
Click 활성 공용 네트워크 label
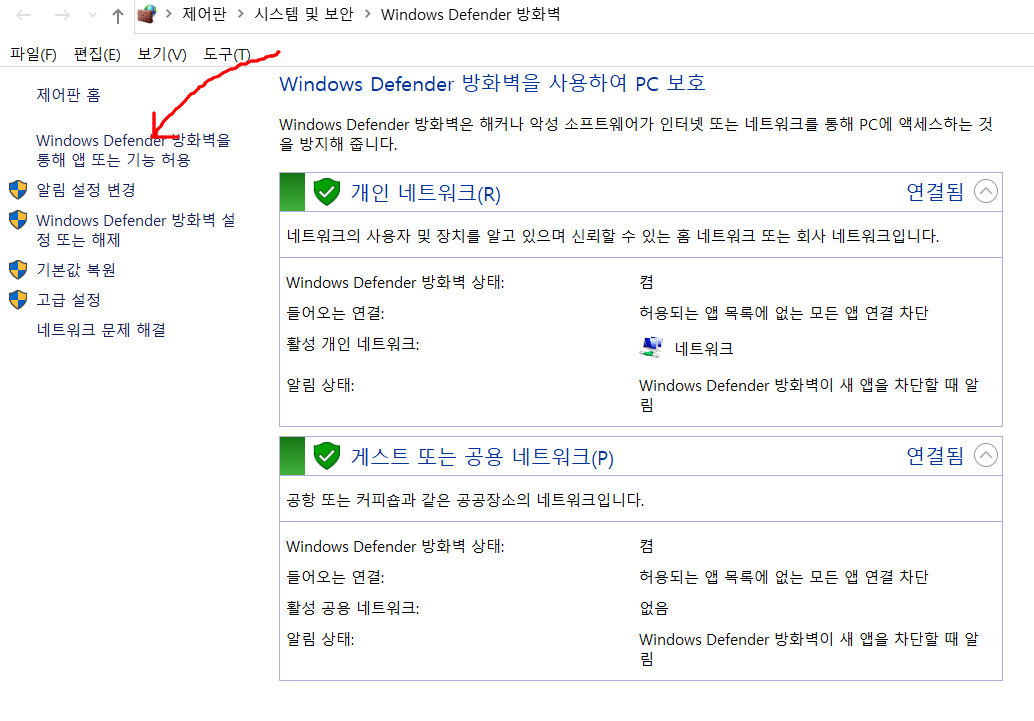353,608
